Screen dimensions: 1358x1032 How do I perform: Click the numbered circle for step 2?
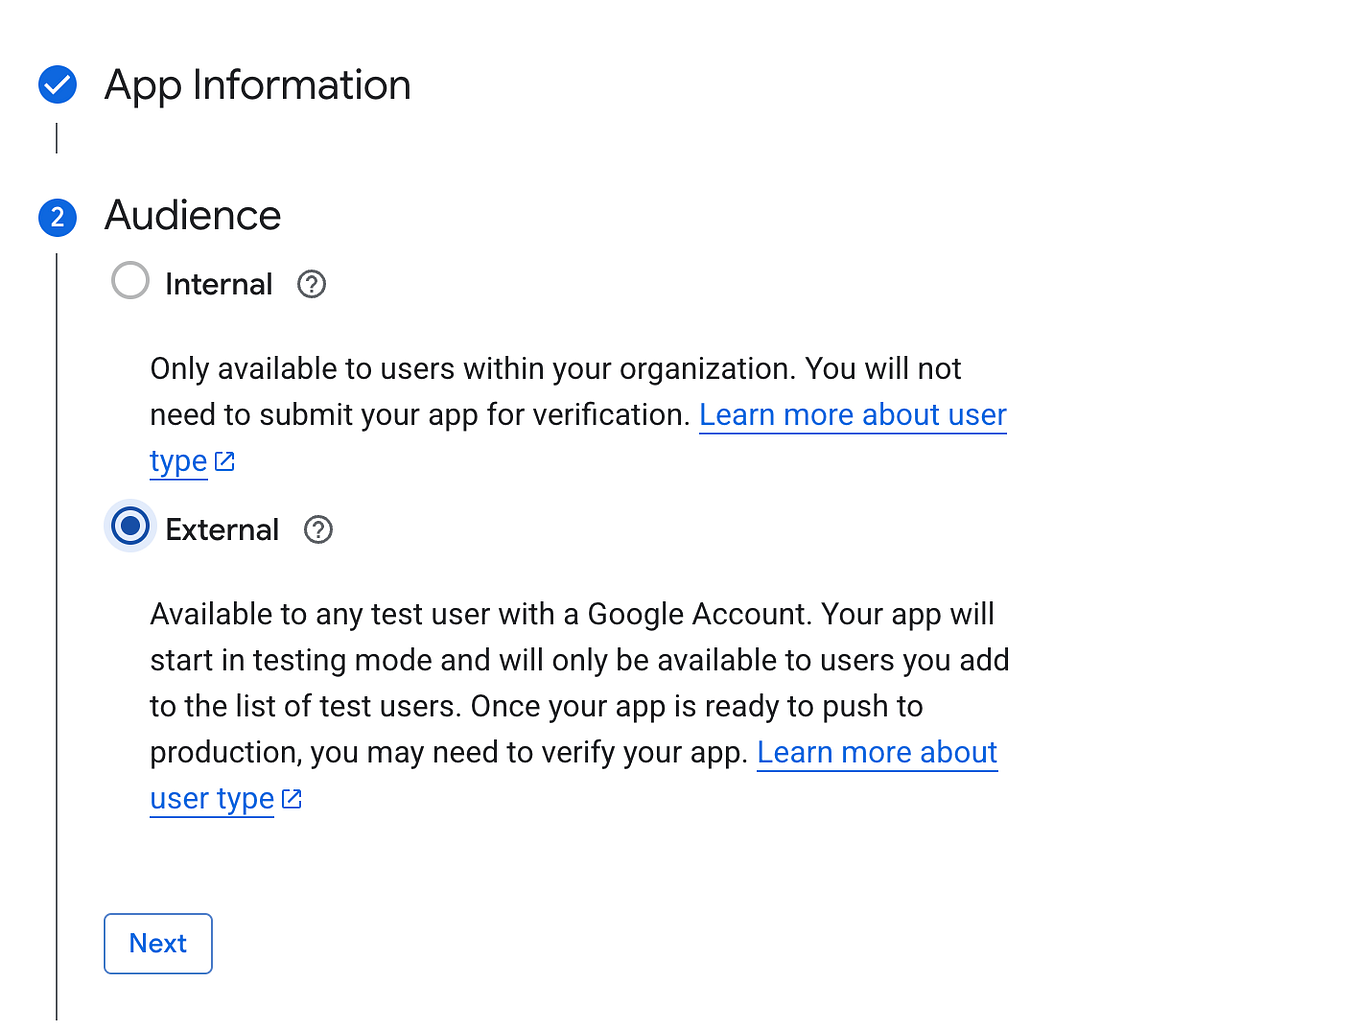57,216
